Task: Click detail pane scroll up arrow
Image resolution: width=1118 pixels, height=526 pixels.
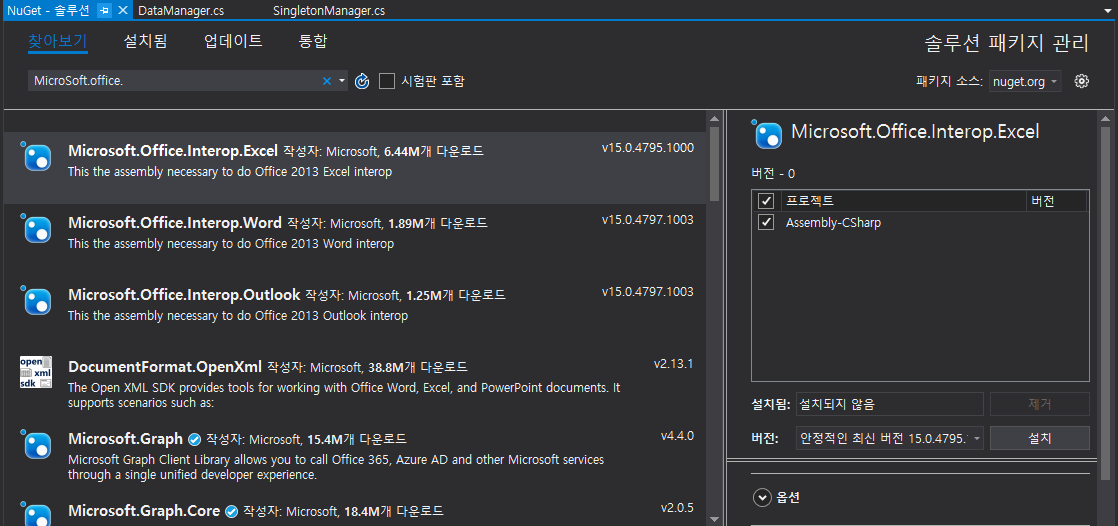Action: point(1105,119)
